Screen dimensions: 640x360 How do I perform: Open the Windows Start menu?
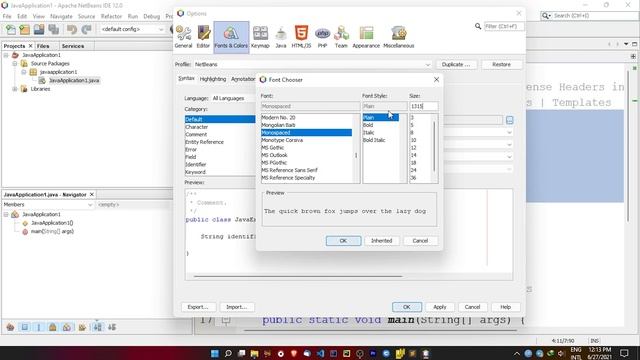(x=215, y=353)
